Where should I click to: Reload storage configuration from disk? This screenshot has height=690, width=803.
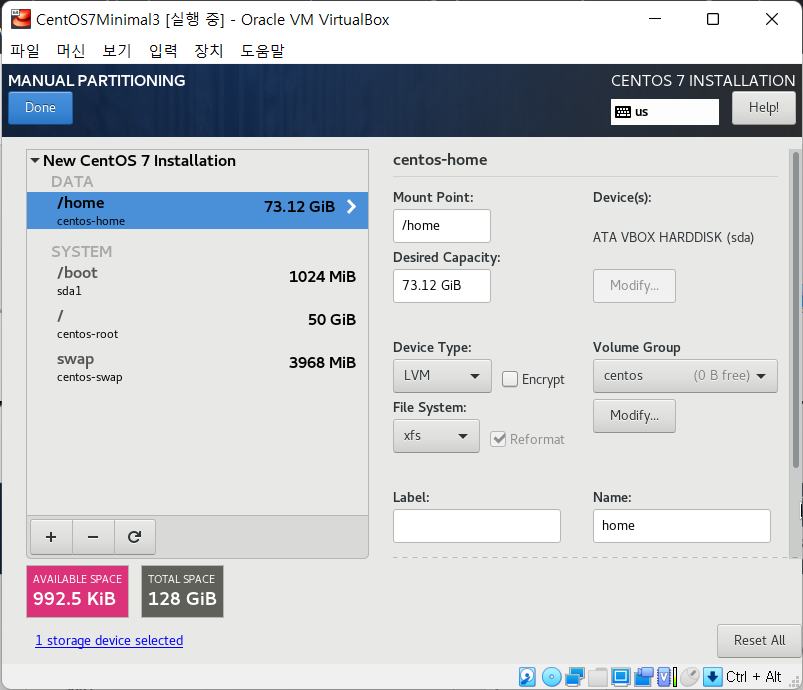[135, 537]
